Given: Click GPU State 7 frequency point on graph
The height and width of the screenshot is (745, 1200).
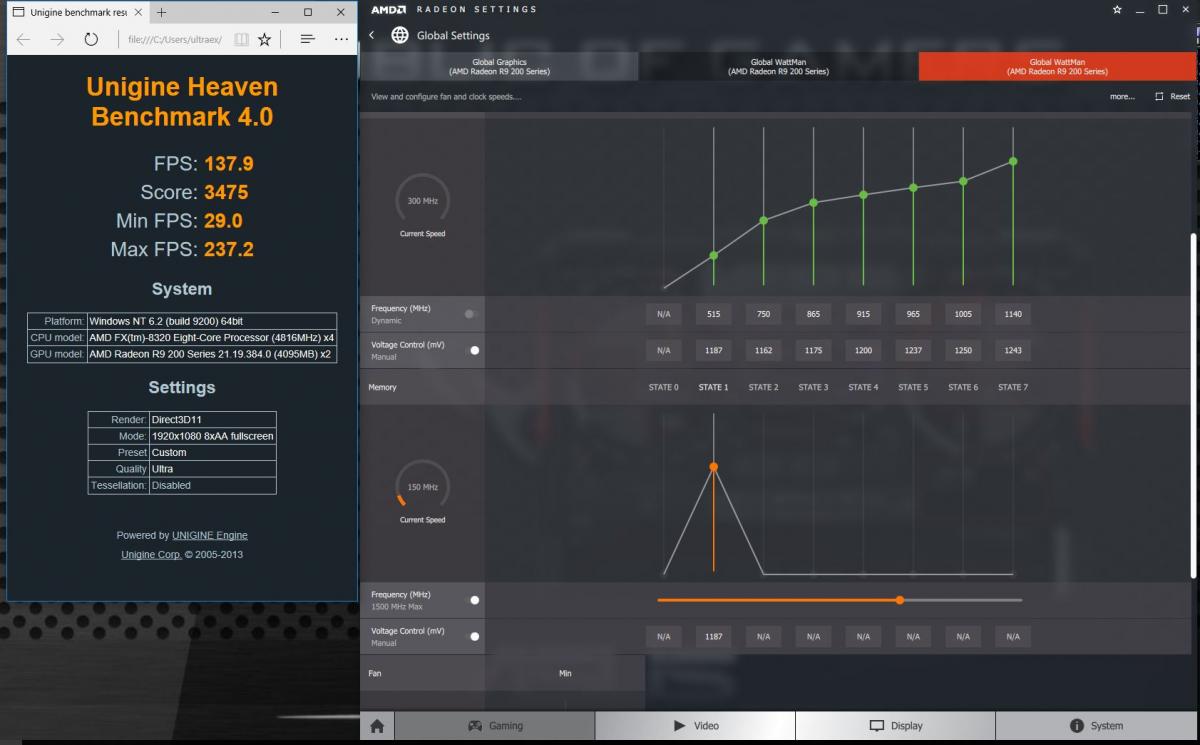Looking at the screenshot, I should coord(1013,161).
